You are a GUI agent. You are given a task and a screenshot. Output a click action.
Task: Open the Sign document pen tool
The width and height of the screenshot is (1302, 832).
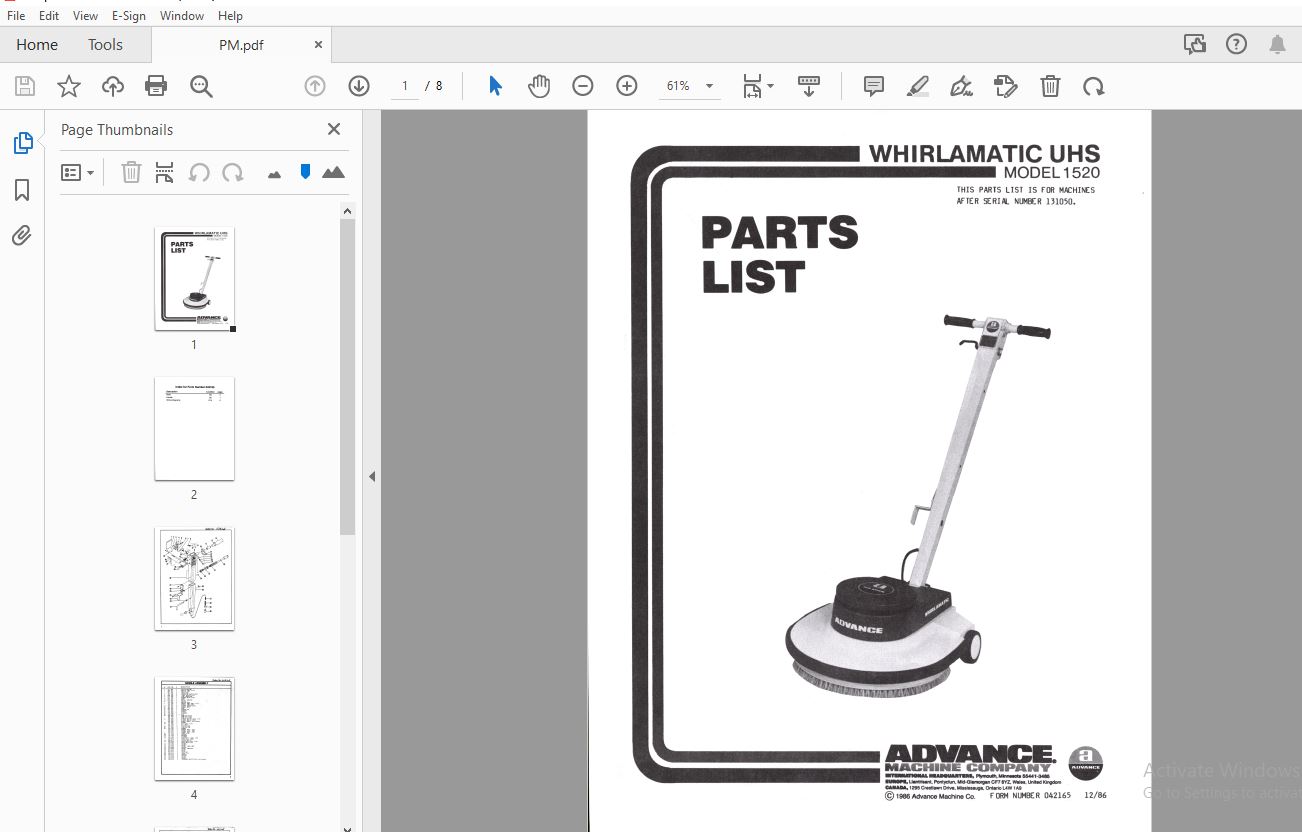point(962,86)
